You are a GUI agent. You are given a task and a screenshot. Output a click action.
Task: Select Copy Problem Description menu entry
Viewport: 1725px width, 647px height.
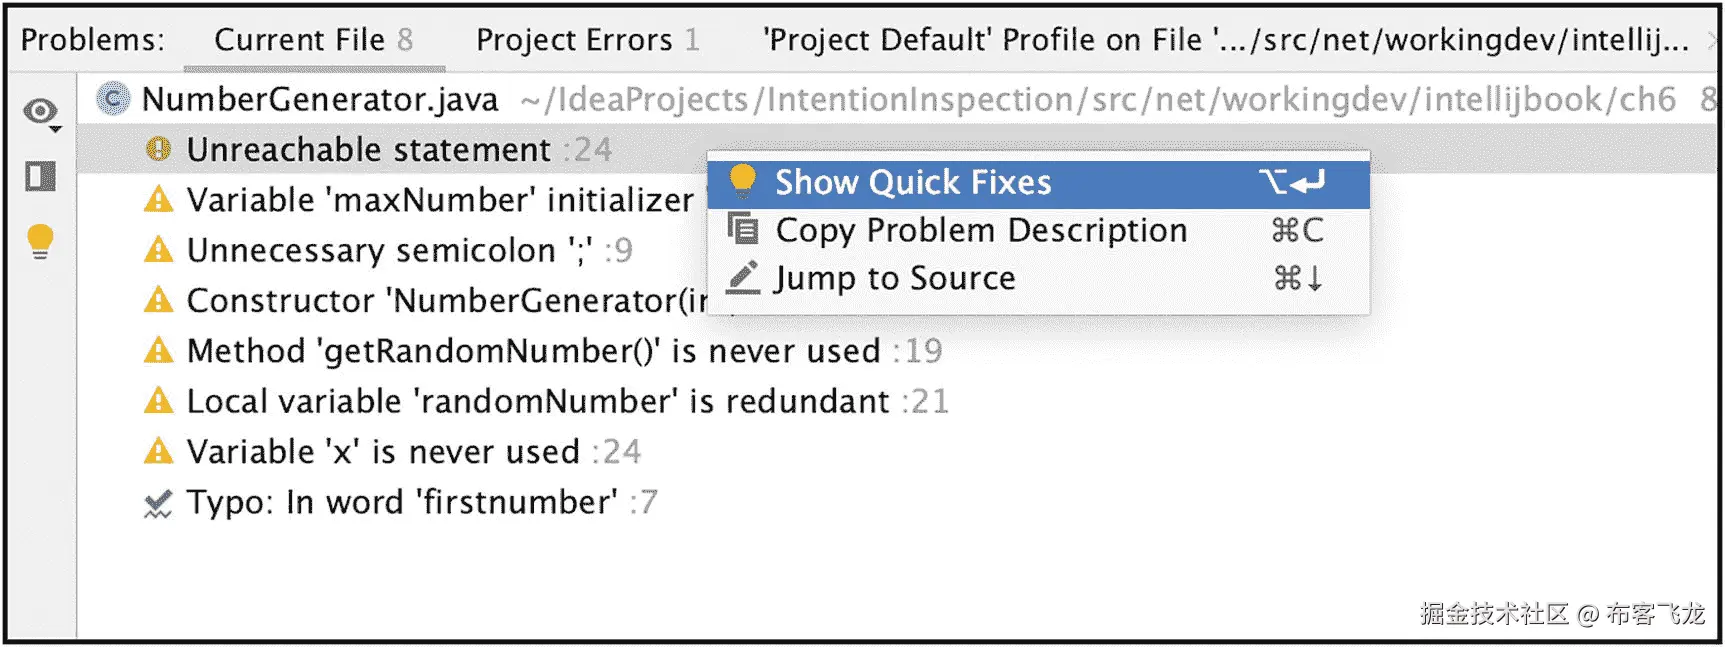981,231
